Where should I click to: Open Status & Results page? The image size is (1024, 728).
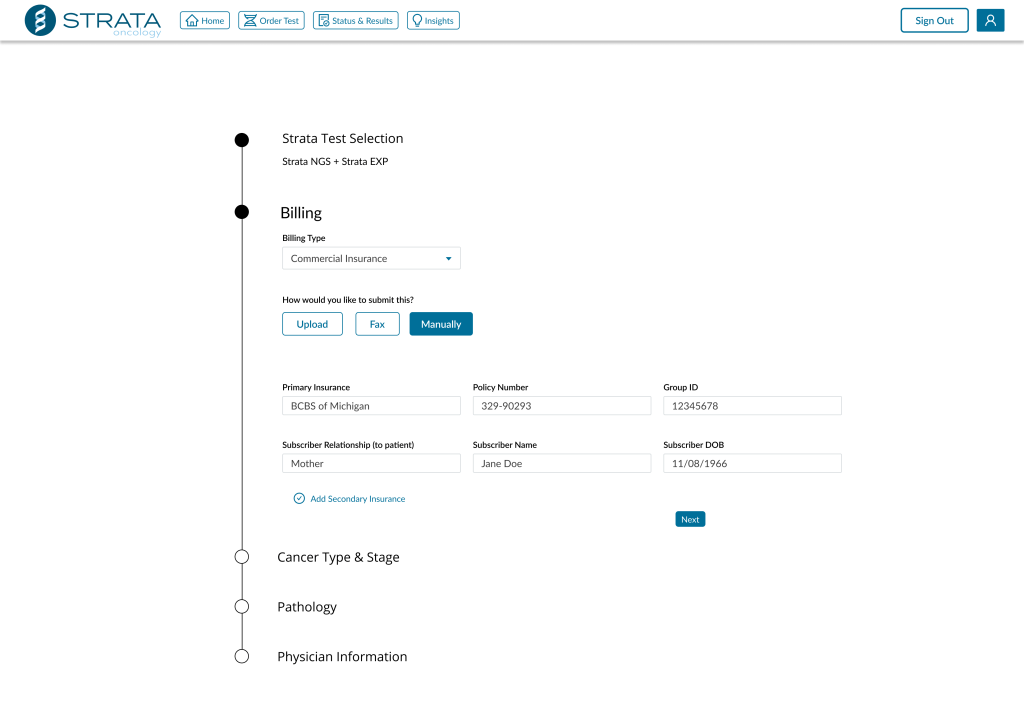355,20
